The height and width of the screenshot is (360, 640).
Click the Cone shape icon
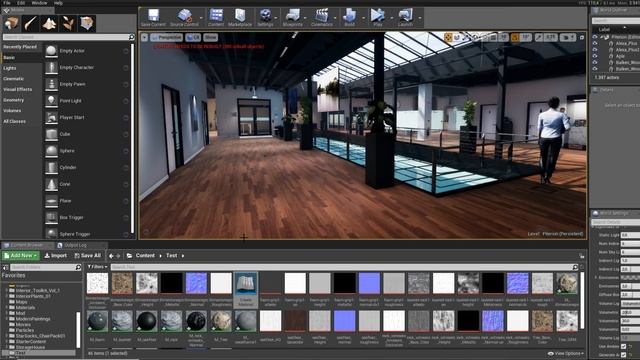click(51, 184)
